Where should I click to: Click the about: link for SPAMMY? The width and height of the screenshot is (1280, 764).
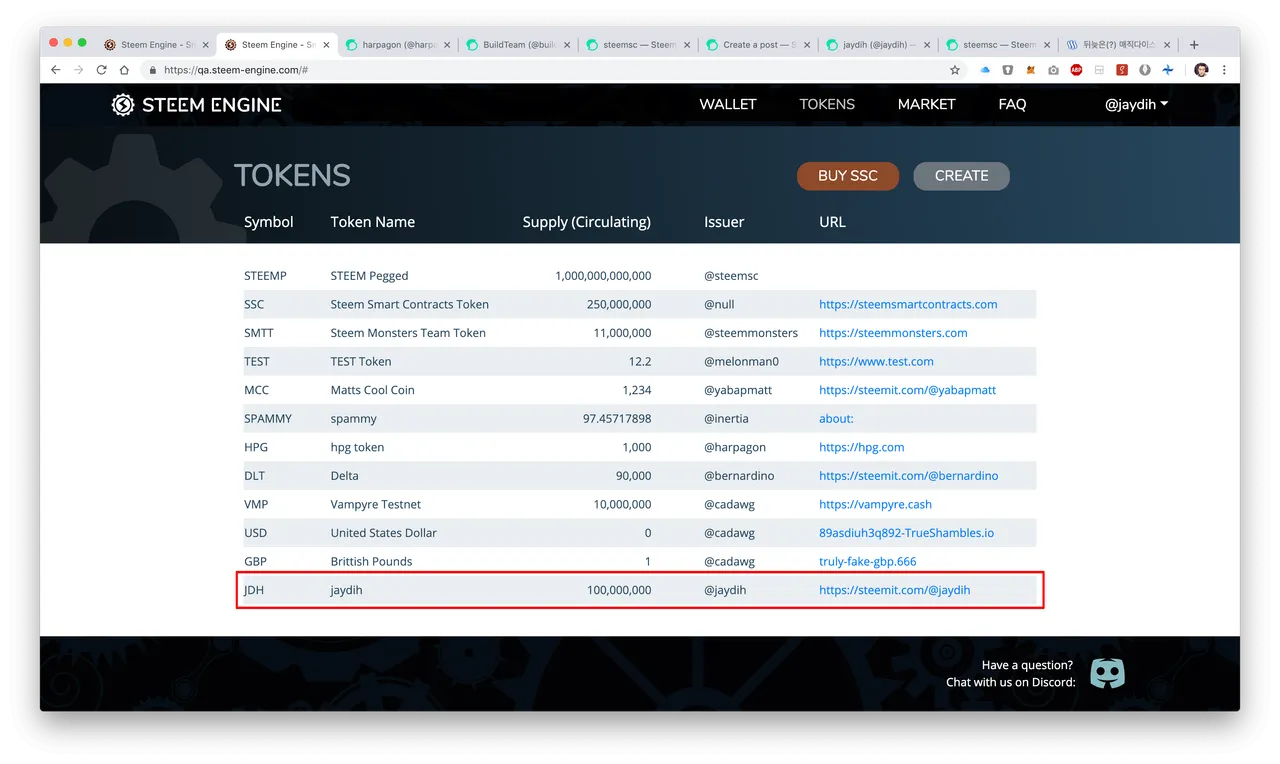click(x=836, y=419)
